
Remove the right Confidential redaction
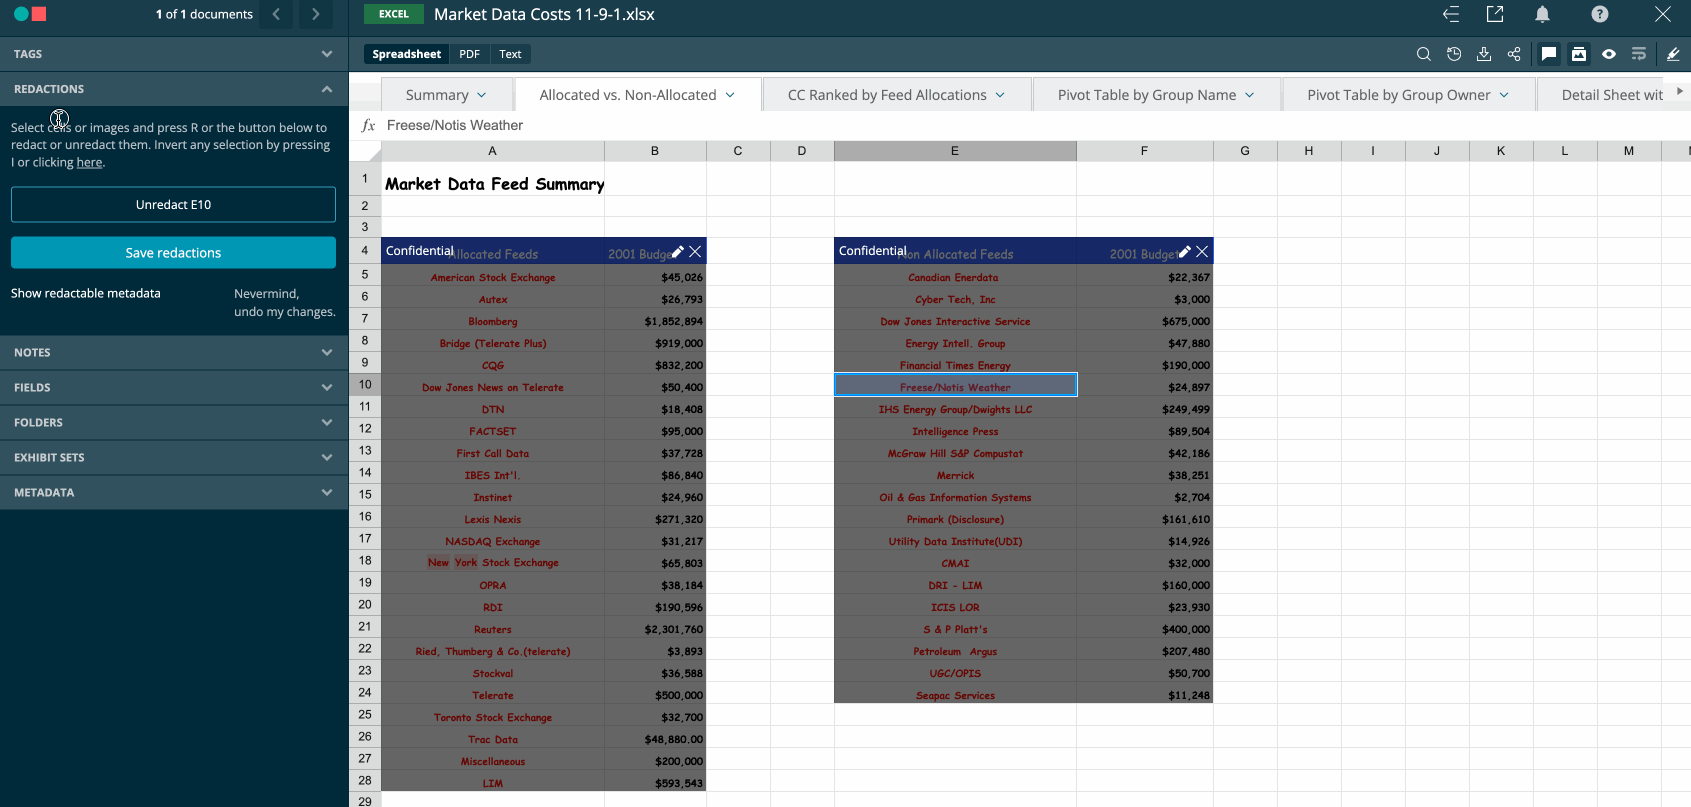click(x=1202, y=252)
